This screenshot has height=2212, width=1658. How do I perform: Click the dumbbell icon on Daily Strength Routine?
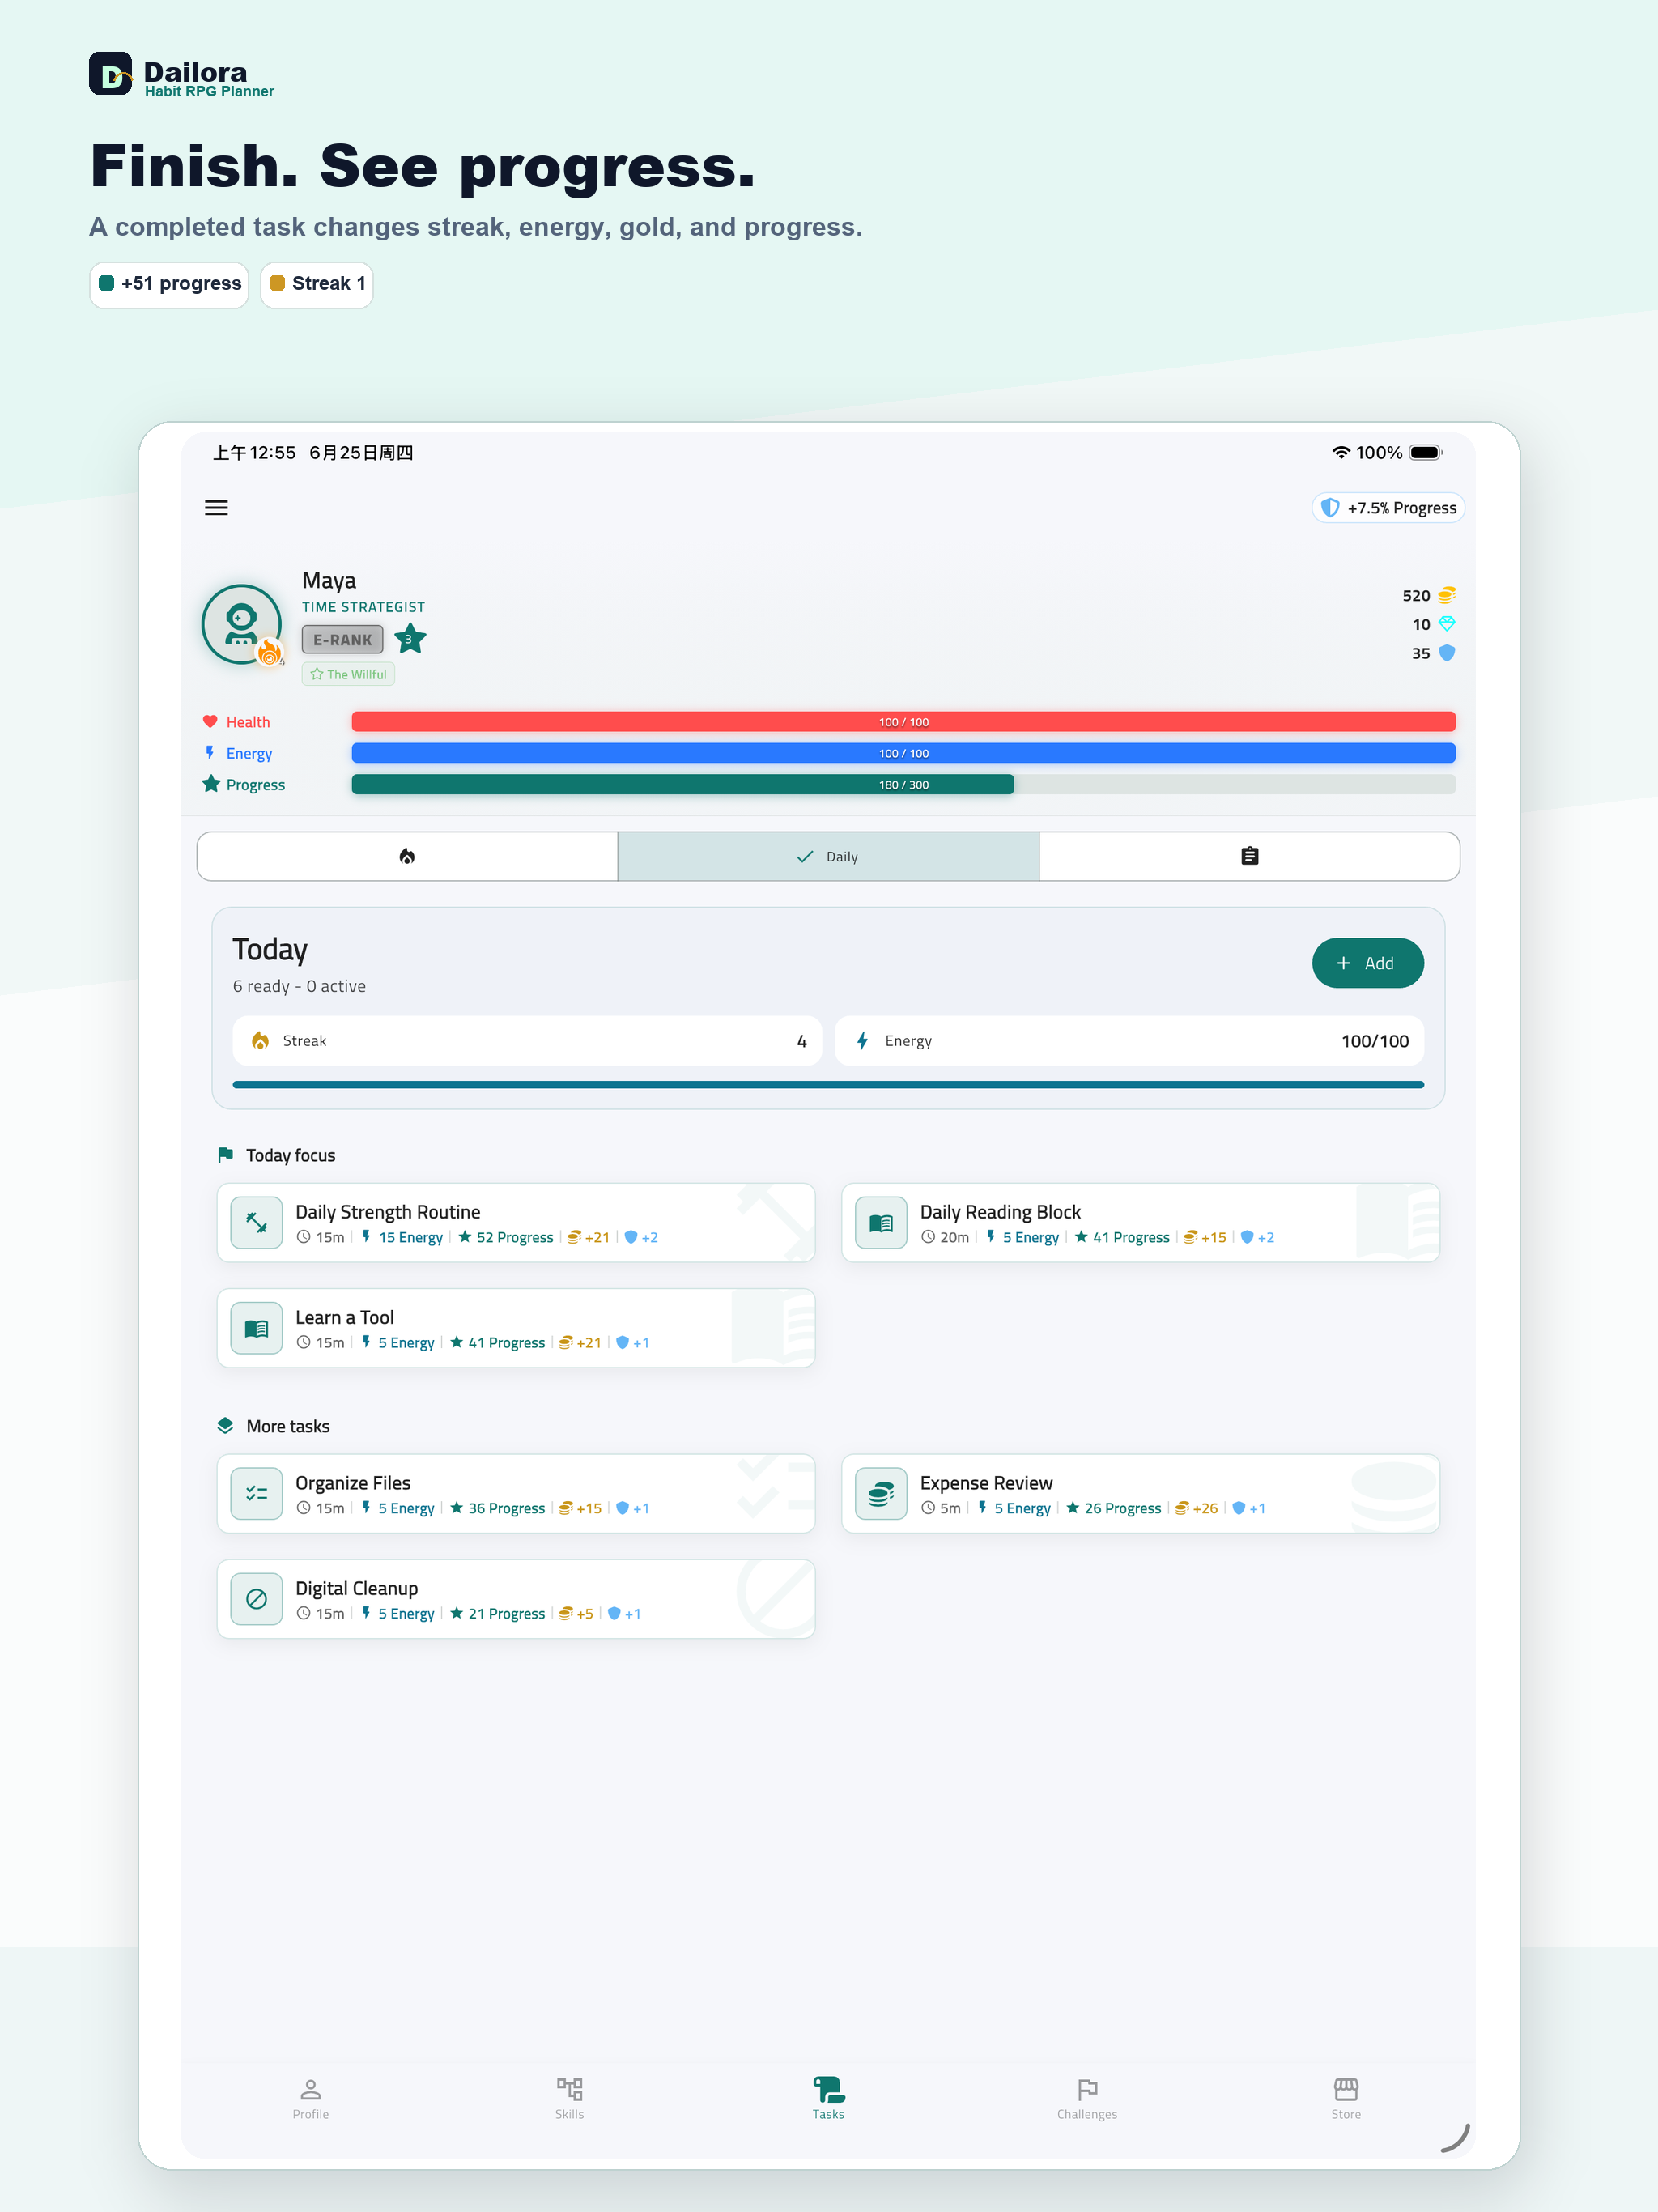point(257,1223)
